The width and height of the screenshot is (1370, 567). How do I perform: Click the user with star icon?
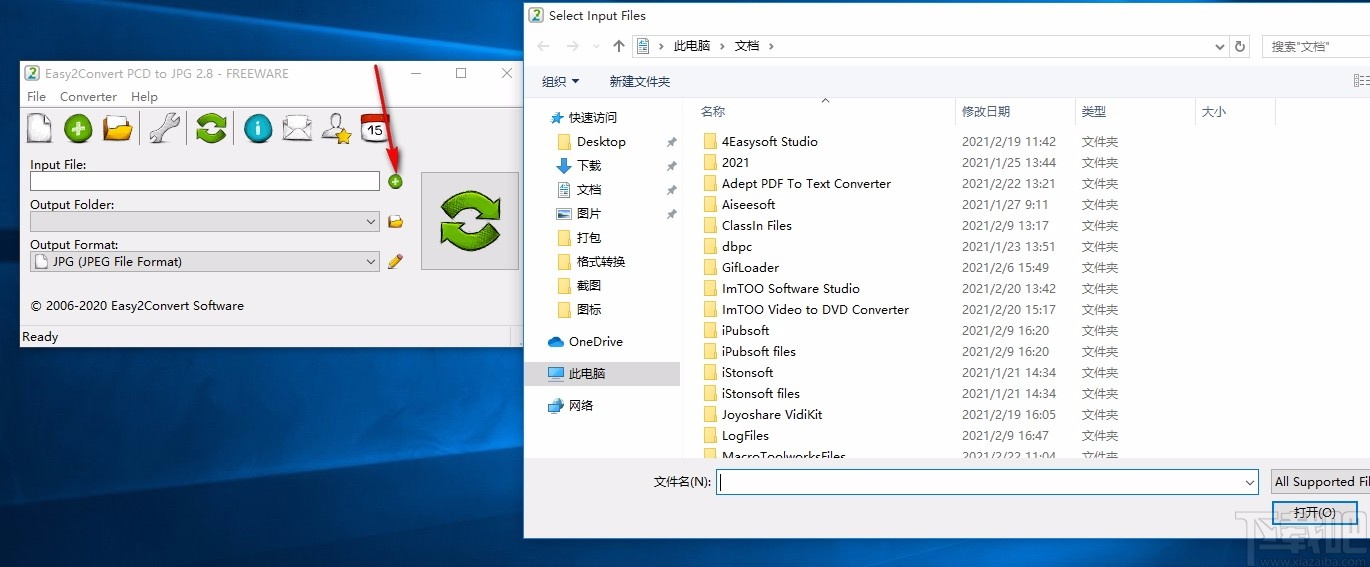[x=336, y=128]
